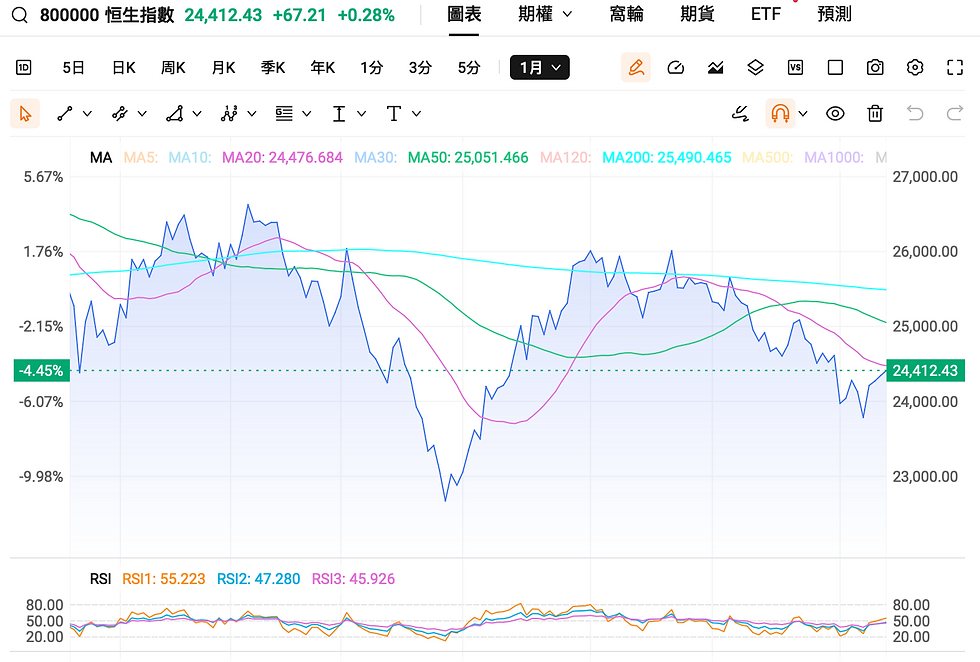Expand the Fibonacci tool dropdown arrow

point(307,114)
